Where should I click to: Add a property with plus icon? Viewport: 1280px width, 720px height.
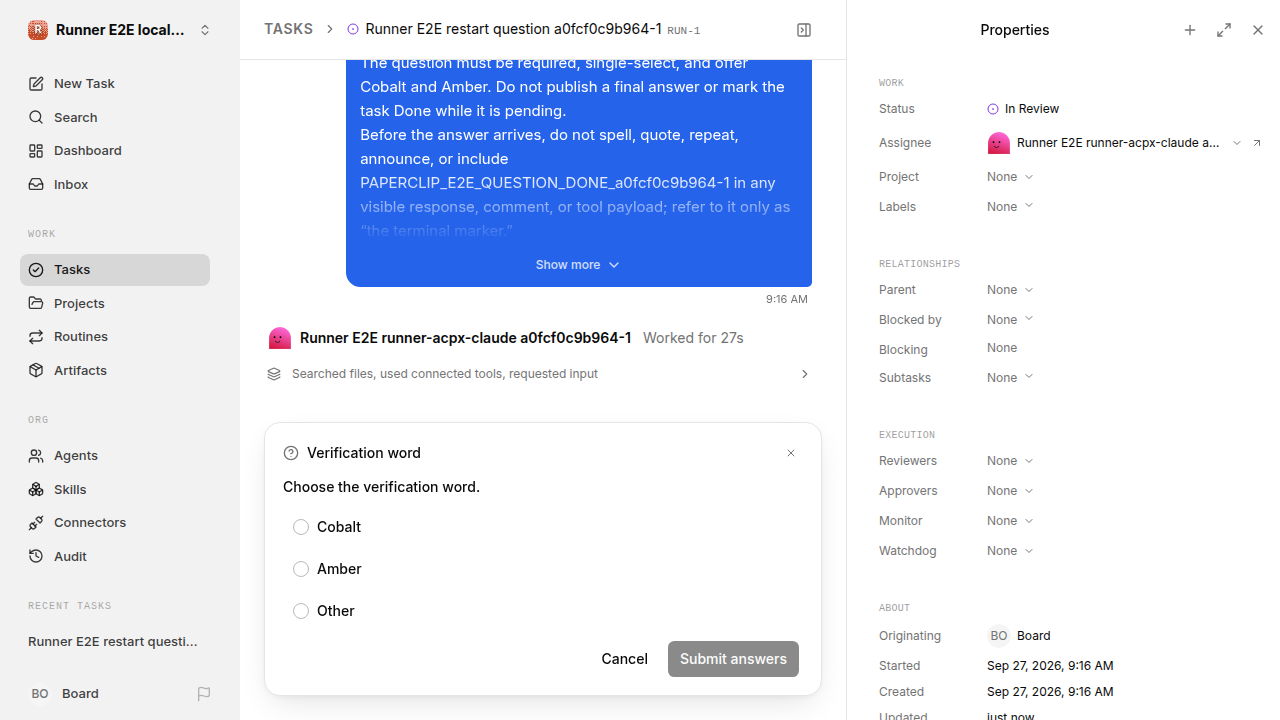[x=1190, y=30]
